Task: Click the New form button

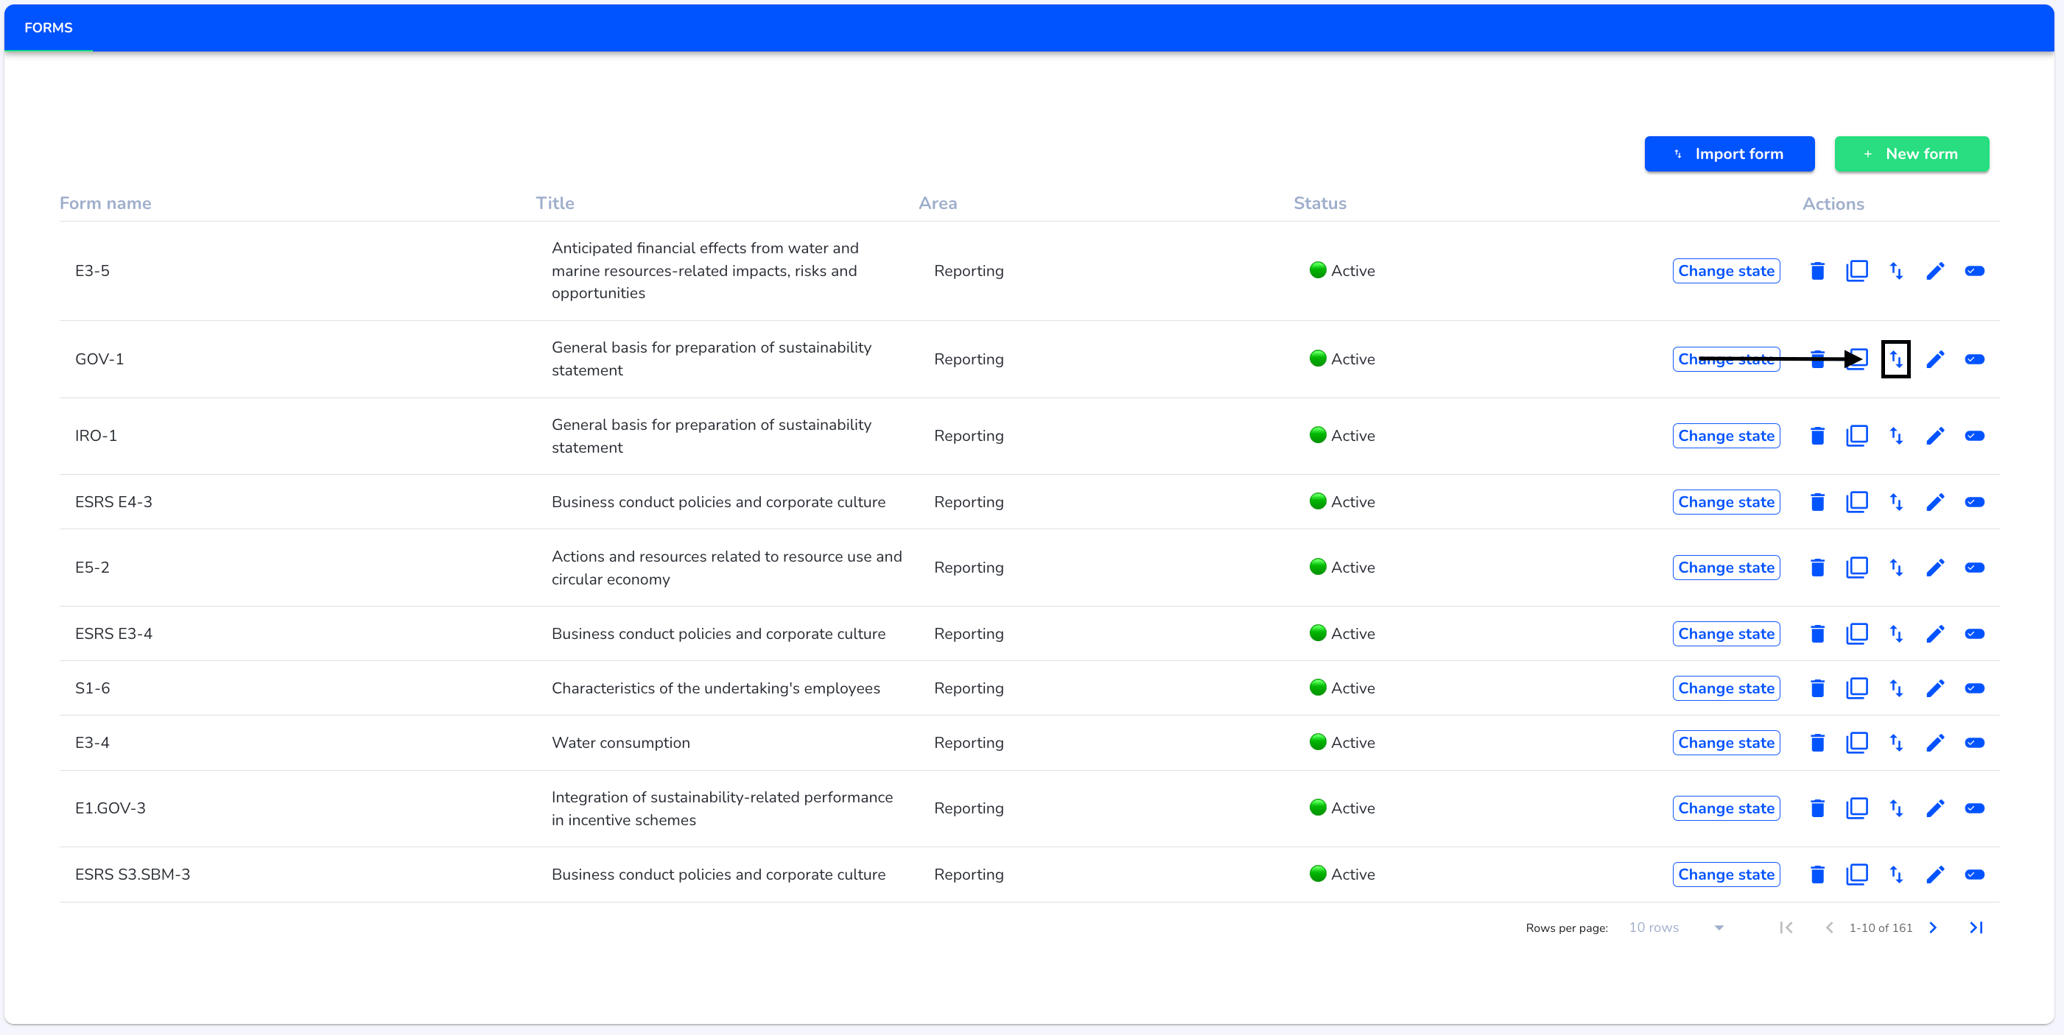Action: (1911, 154)
